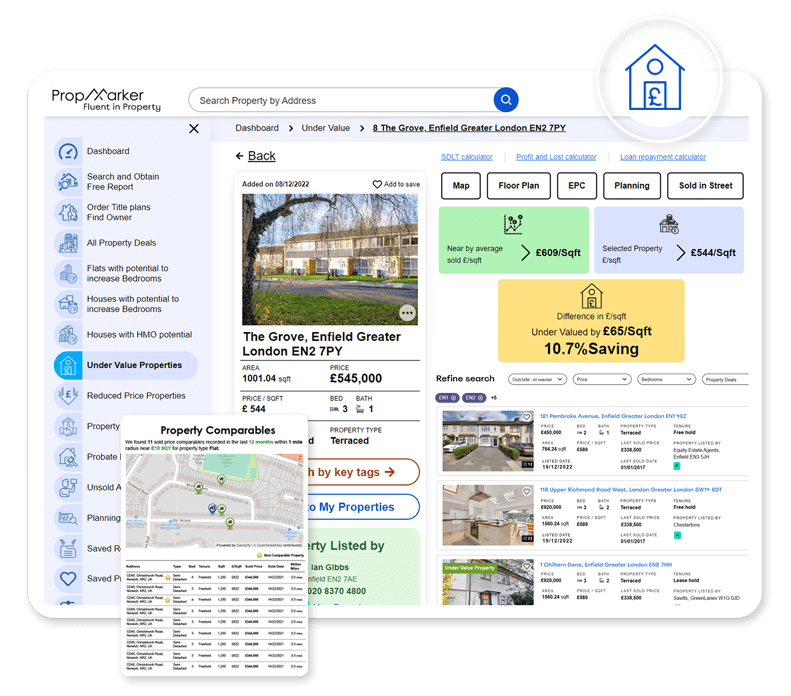Click The Grove property main photo

(x=330, y=259)
